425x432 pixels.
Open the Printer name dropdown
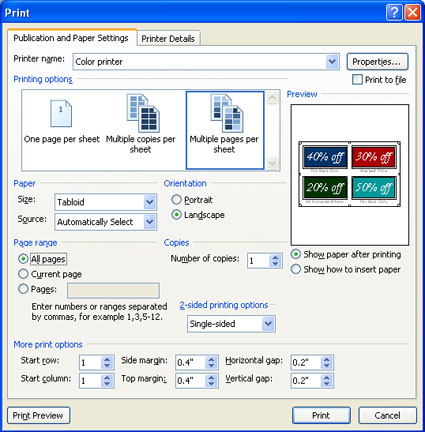tap(332, 62)
